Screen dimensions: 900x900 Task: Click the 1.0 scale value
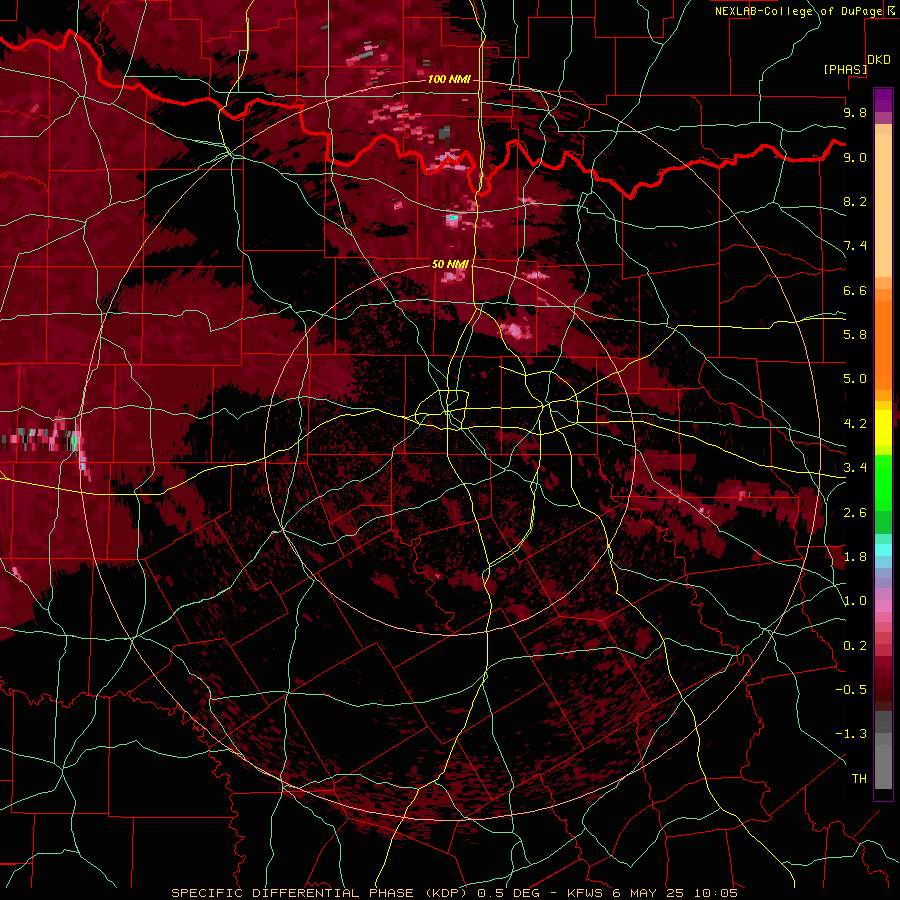tap(855, 601)
